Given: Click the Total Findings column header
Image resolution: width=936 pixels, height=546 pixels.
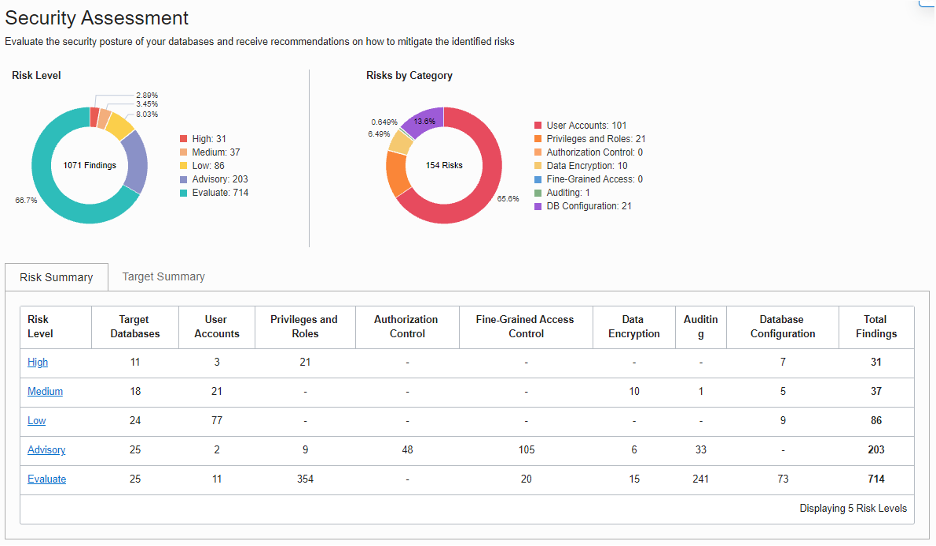Looking at the screenshot, I should tap(876, 326).
